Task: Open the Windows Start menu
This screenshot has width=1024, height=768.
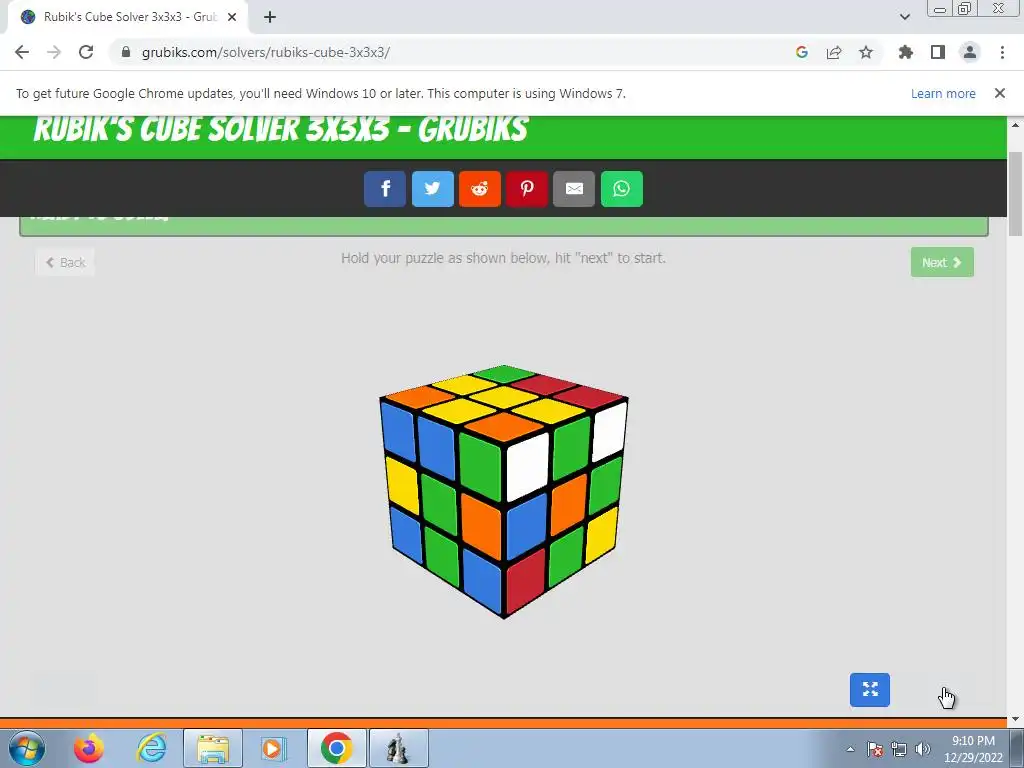Action: 27,748
